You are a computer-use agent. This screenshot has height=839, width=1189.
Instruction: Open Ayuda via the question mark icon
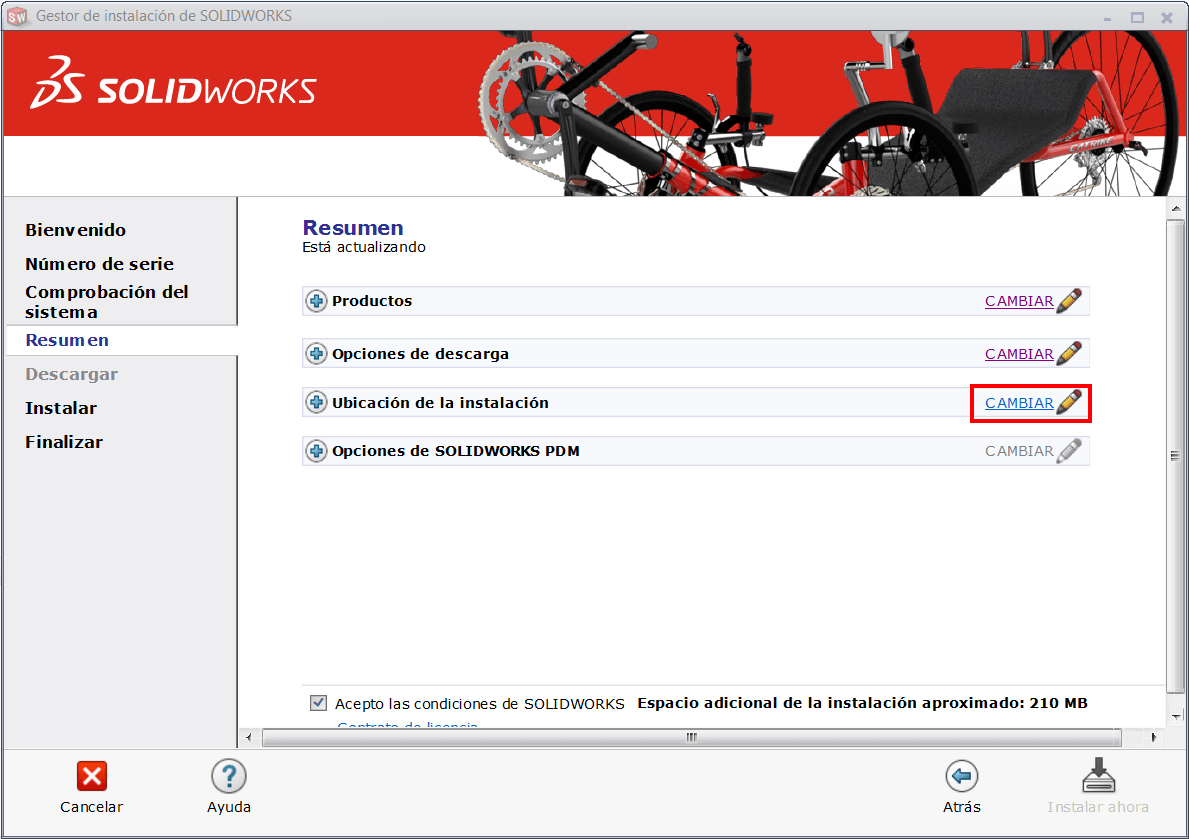[x=228, y=776]
